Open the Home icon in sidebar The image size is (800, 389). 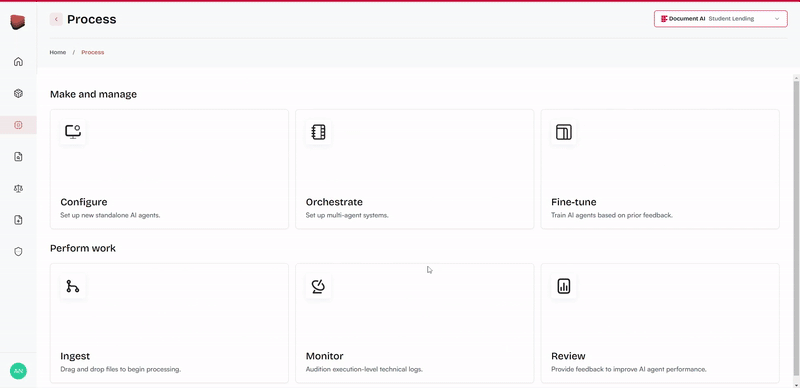pyautogui.click(x=18, y=62)
